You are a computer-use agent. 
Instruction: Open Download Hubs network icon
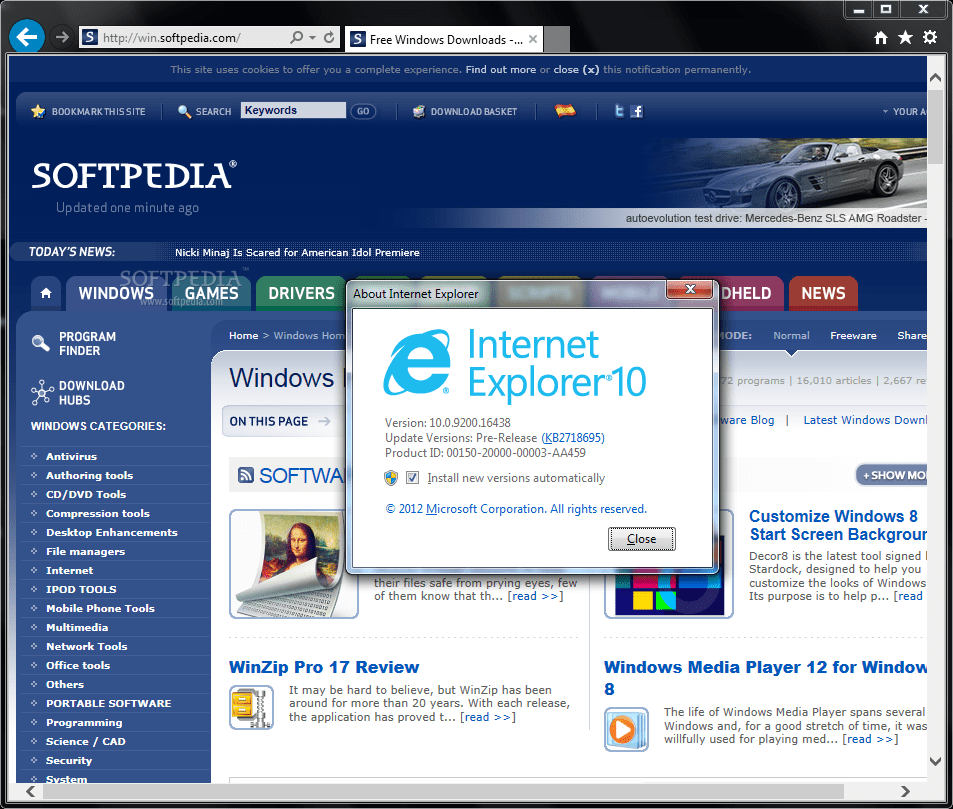[42, 393]
